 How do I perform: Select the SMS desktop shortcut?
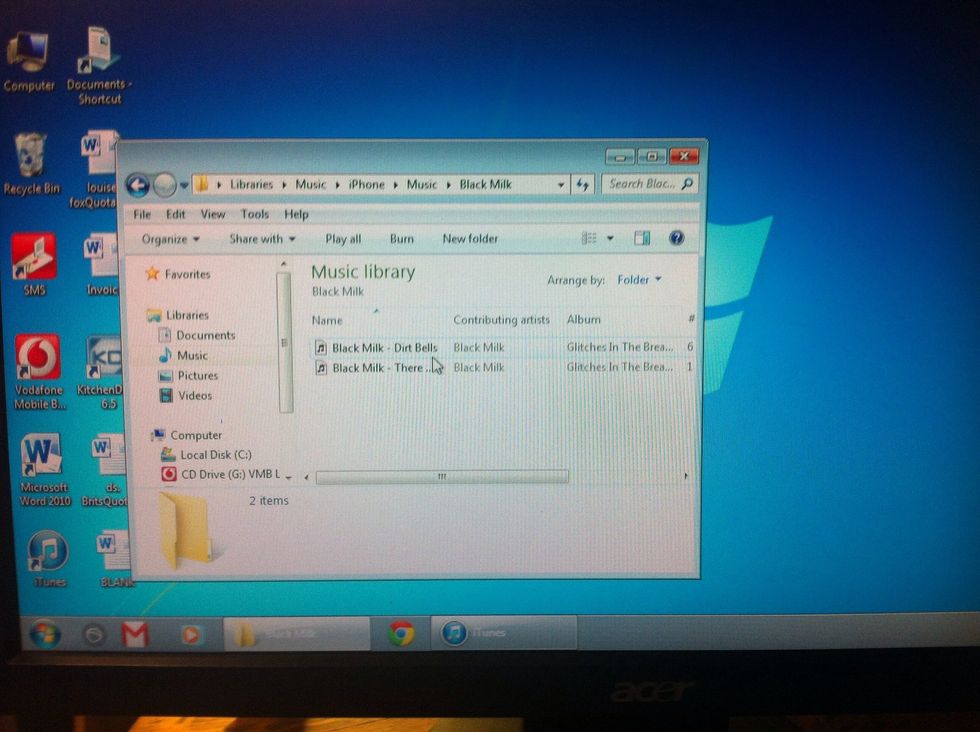coord(34,264)
